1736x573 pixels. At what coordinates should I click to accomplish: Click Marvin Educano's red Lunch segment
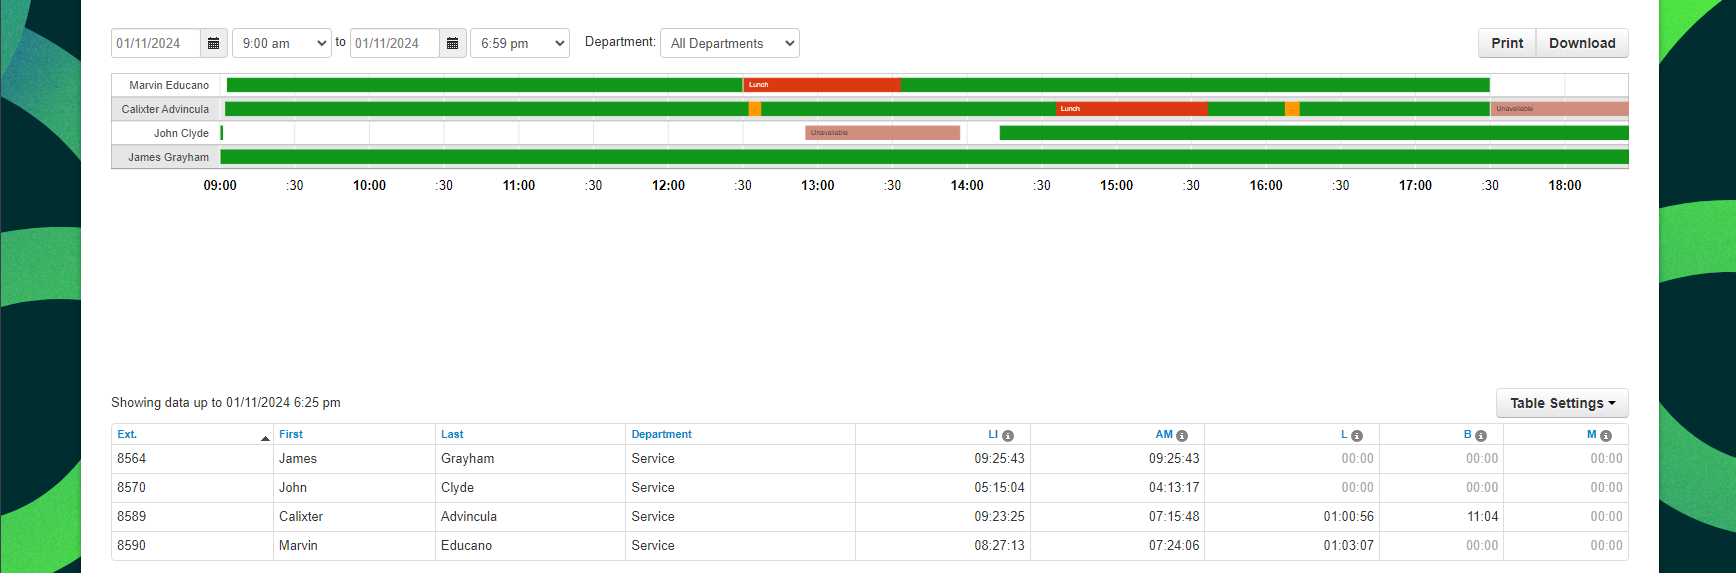point(822,85)
